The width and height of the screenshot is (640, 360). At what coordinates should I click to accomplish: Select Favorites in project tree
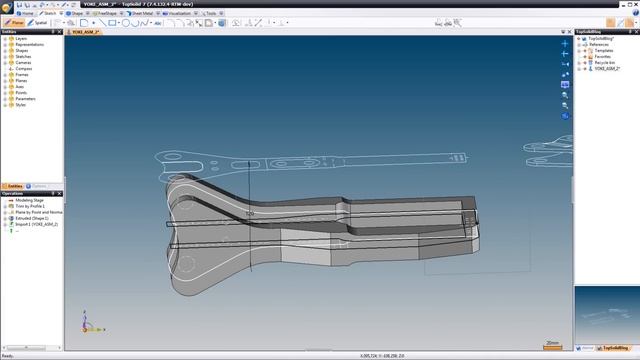(602, 57)
